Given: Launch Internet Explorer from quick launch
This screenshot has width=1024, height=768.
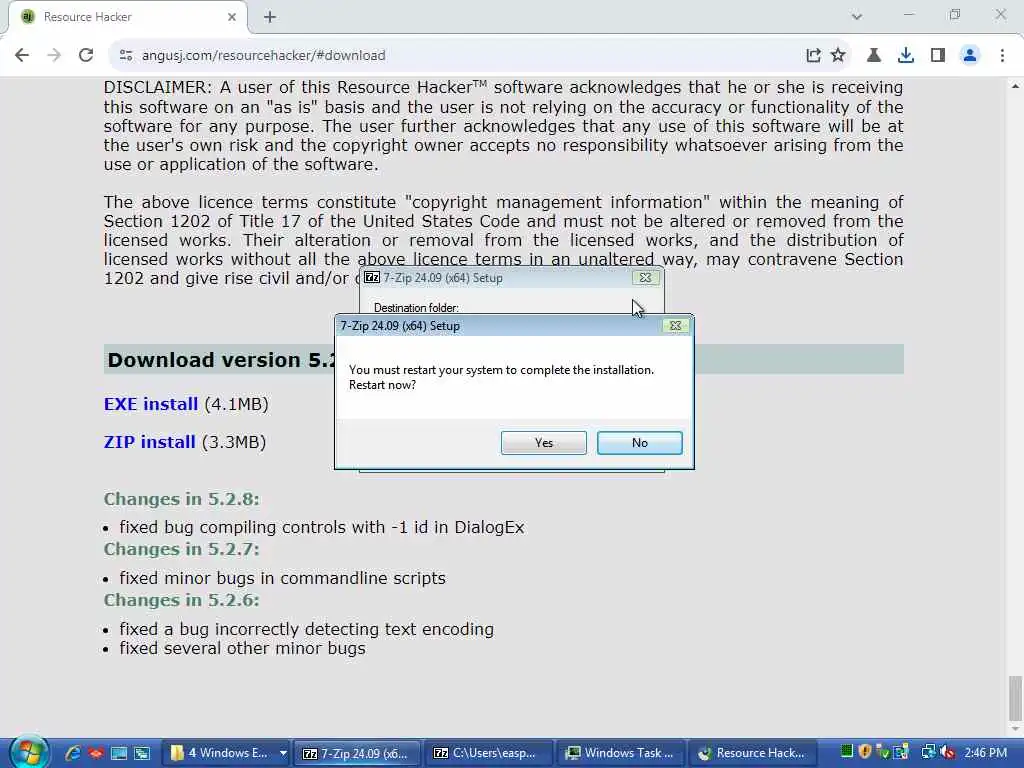Looking at the screenshot, I should coord(73,753).
